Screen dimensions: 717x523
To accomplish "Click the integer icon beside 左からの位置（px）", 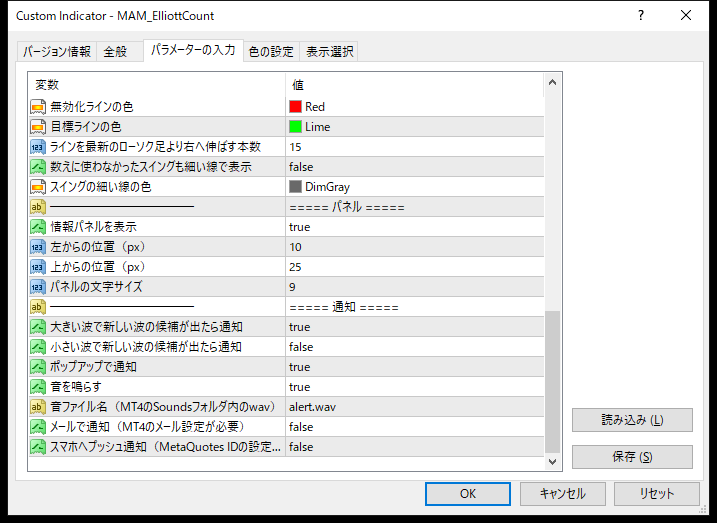I will (x=38, y=247).
